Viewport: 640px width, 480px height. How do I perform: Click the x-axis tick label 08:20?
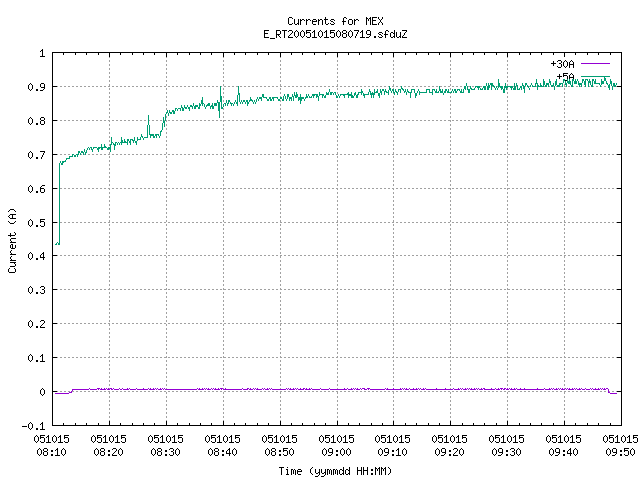(x=109, y=452)
